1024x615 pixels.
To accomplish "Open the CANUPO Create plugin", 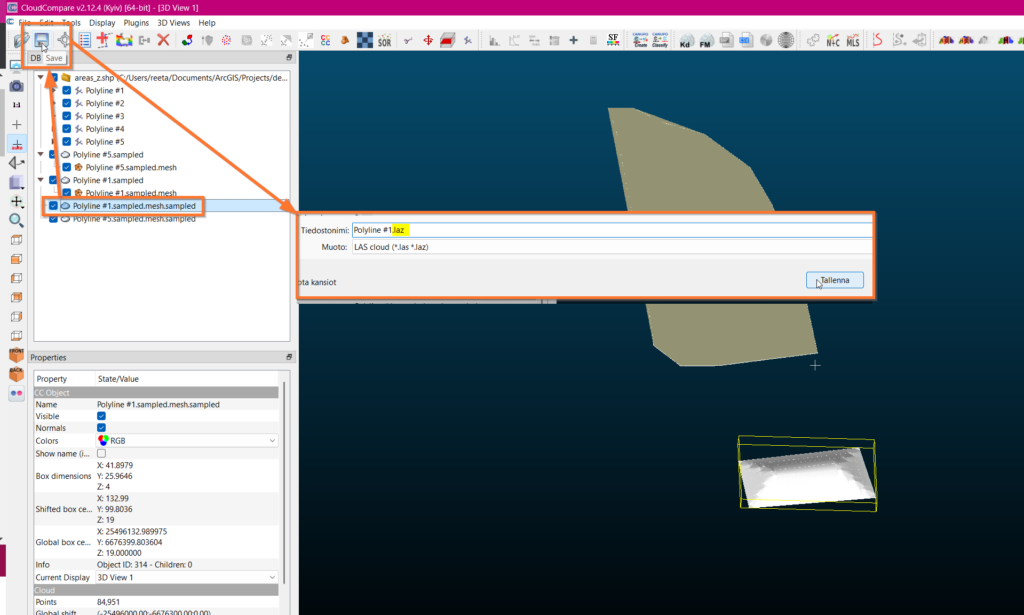I will point(640,40).
